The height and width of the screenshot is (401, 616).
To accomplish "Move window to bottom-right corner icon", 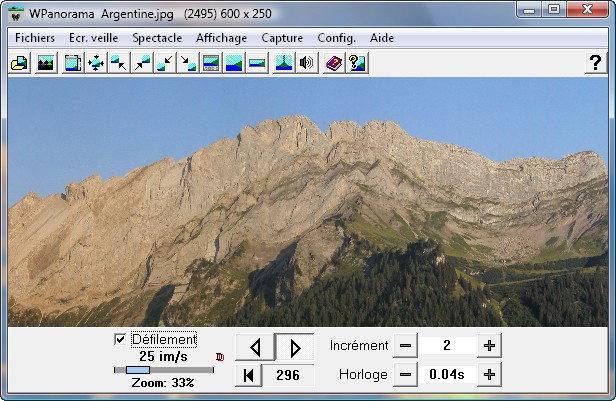I will tap(188, 63).
